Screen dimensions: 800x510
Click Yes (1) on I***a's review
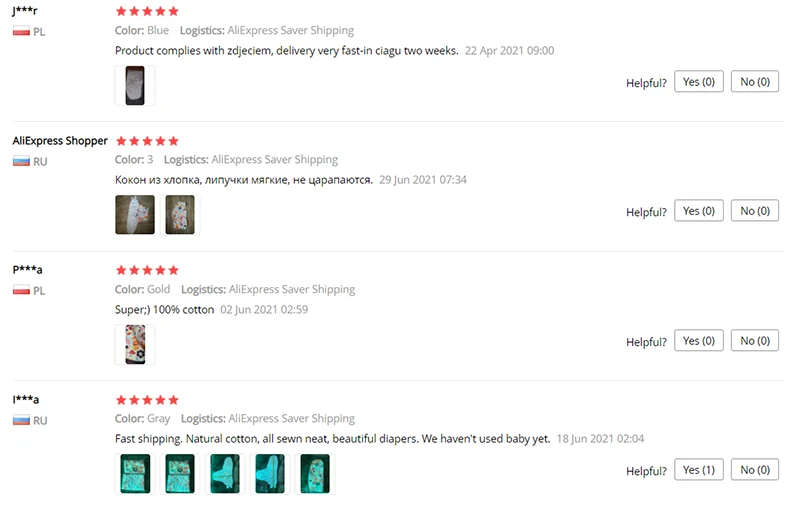[698, 470]
